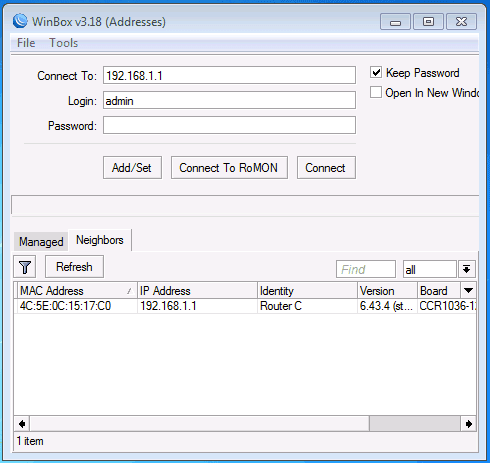Enable Open In New Window checkbox
The image size is (490, 463).
tap(376, 92)
